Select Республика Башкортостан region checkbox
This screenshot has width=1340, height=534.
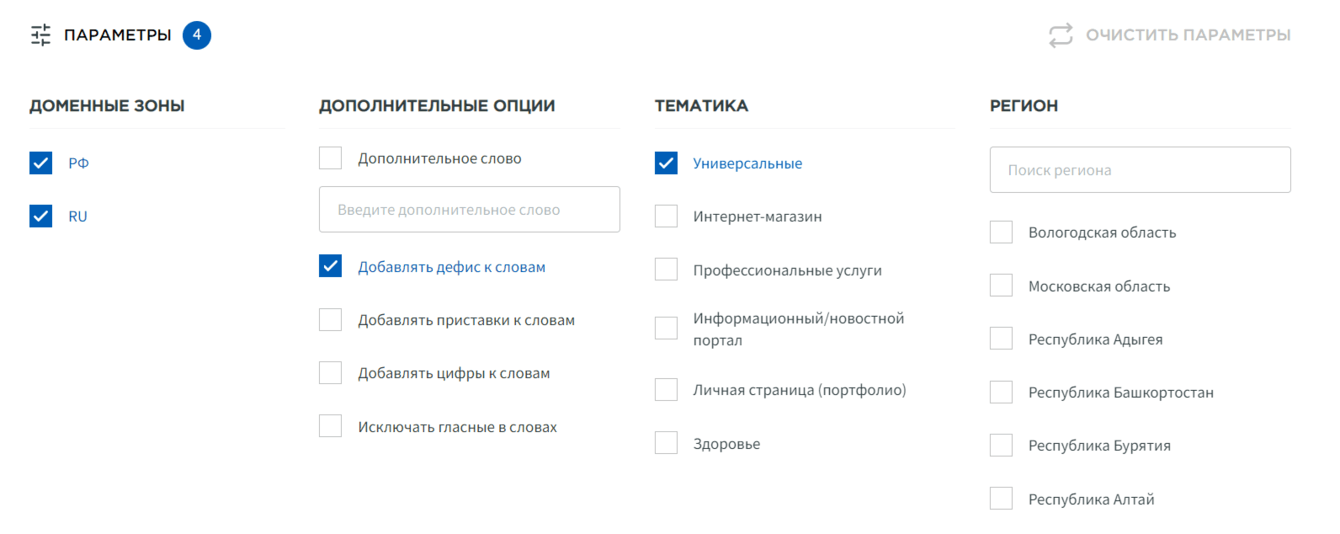[1002, 392]
